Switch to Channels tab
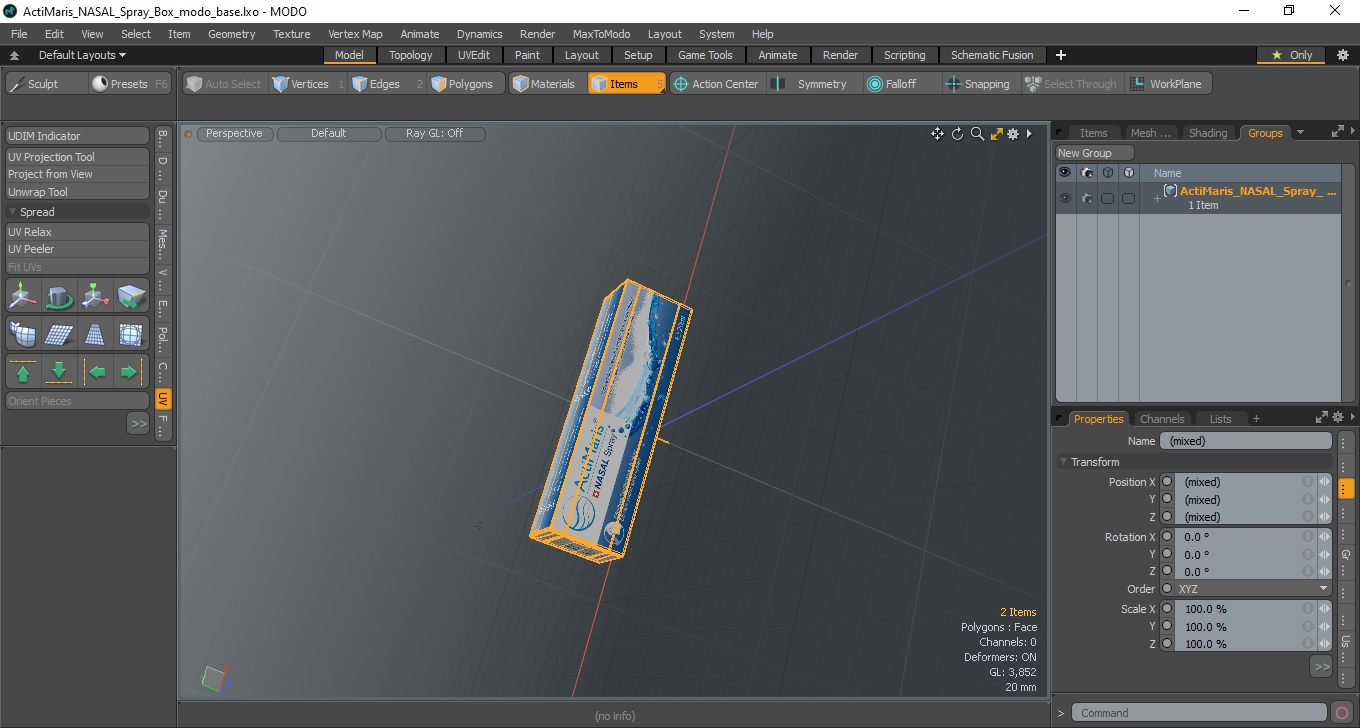The width and height of the screenshot is (1360, 728). coord(1162,419)
